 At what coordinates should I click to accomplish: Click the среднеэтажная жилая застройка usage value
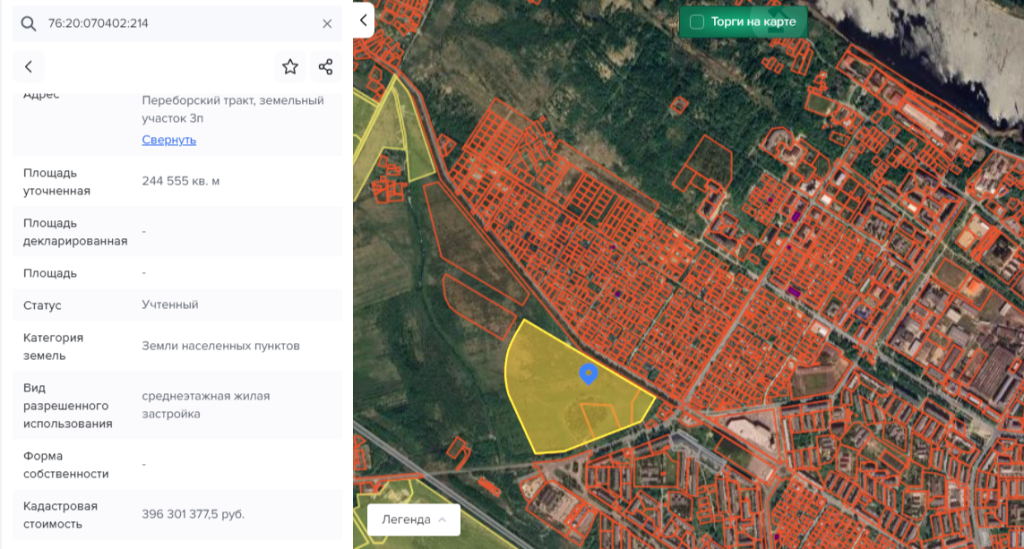coord(206,405)
